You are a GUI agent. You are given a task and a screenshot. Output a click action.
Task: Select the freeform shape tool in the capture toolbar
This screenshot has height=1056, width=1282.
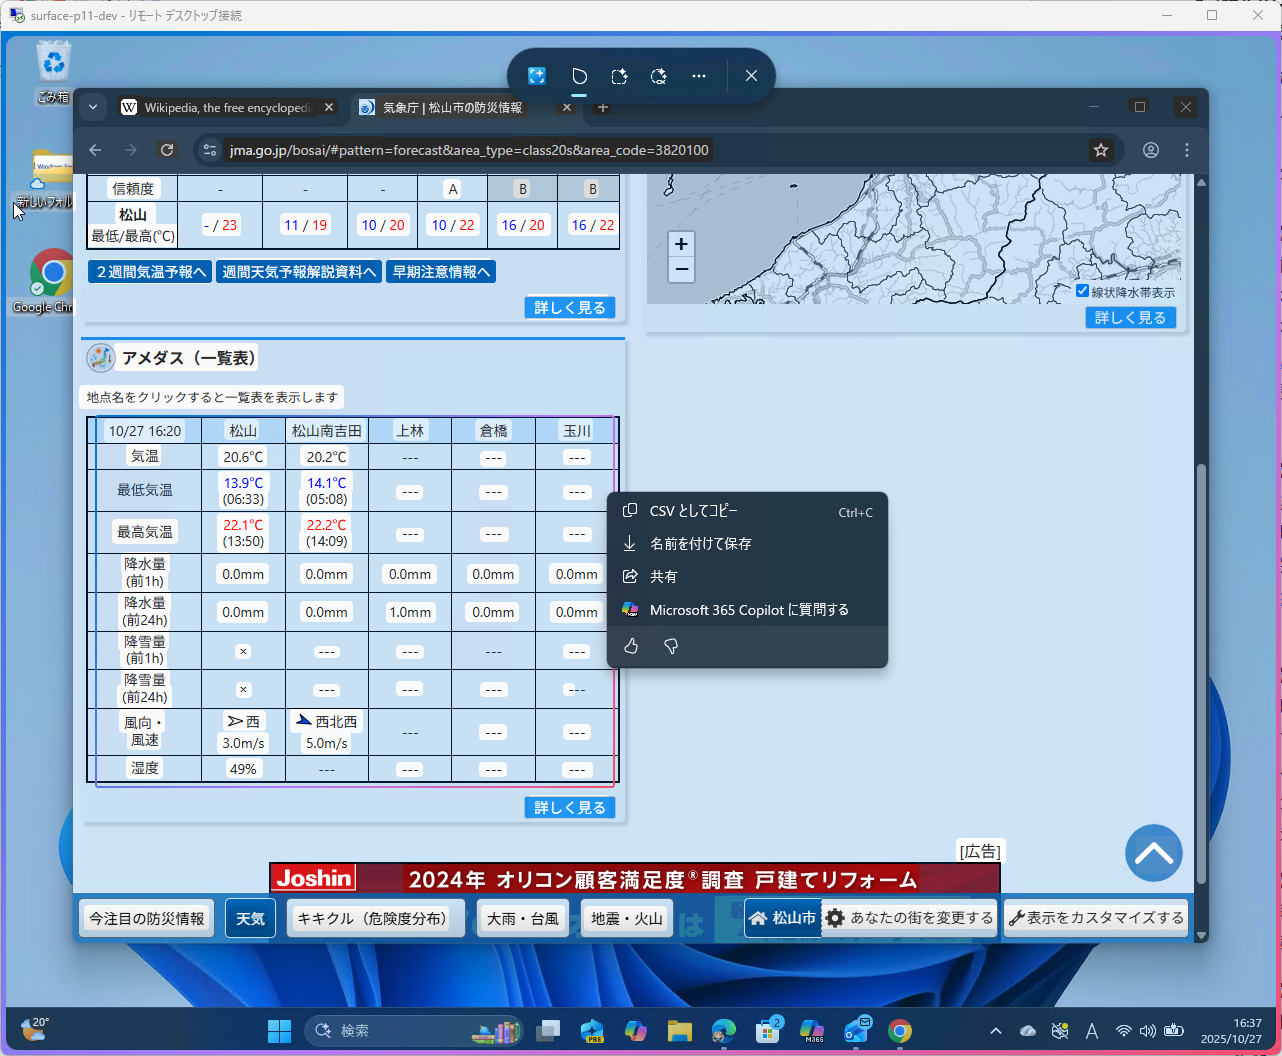pos(578,76)
